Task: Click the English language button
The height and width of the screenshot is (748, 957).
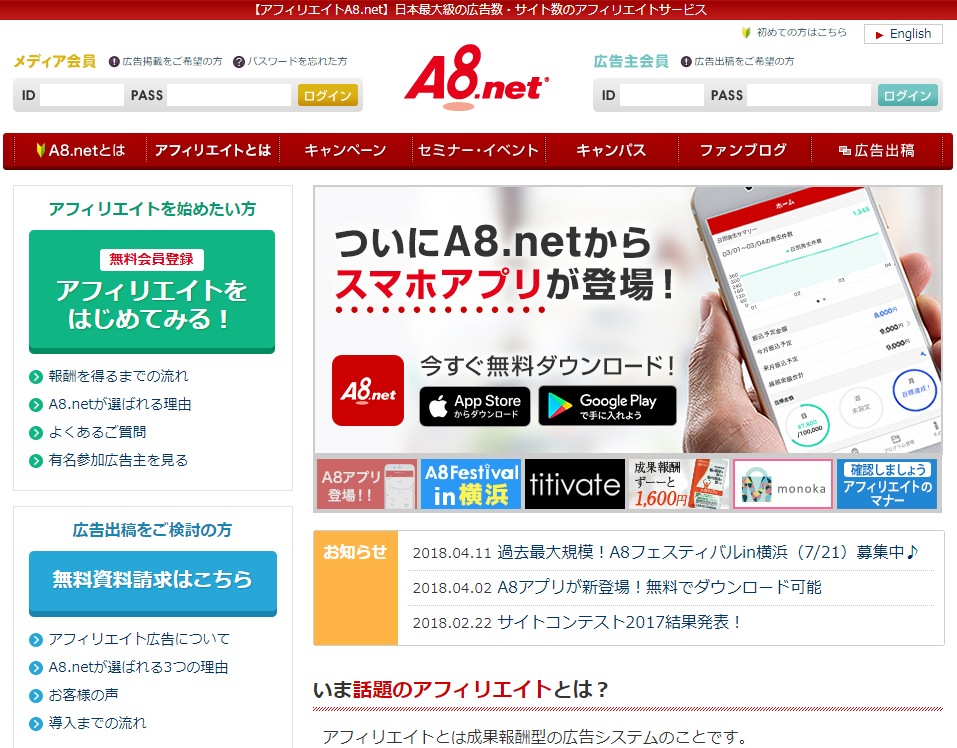Action: (x=903, y=34)
